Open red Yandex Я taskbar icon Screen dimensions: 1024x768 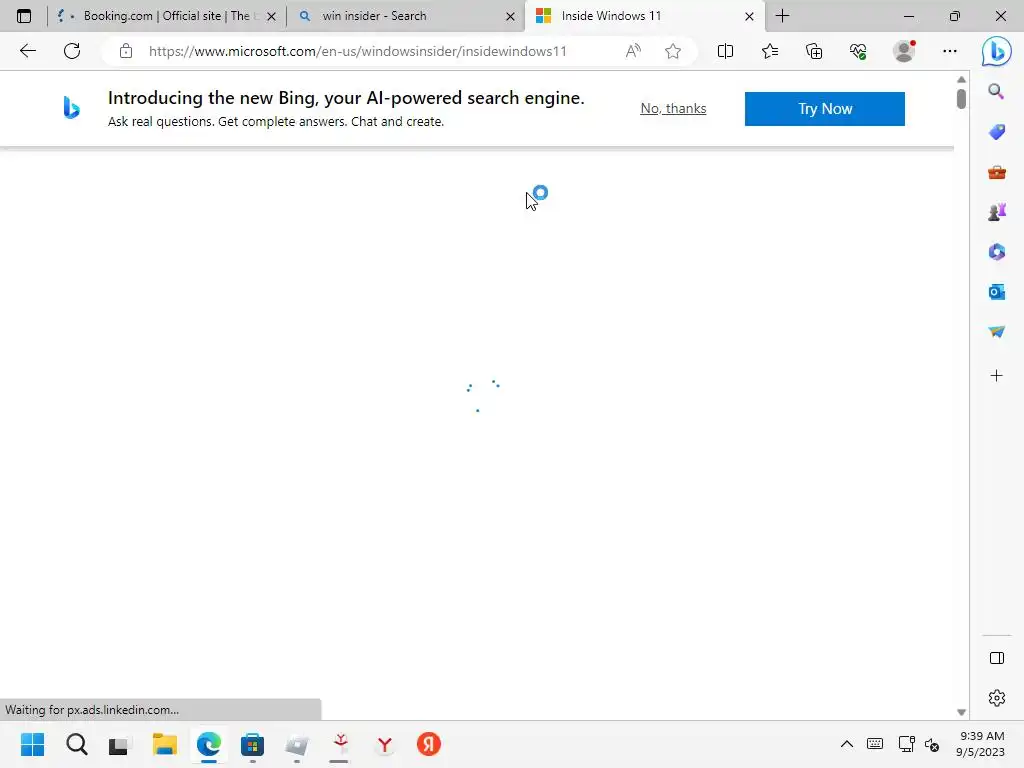(428, 744)
